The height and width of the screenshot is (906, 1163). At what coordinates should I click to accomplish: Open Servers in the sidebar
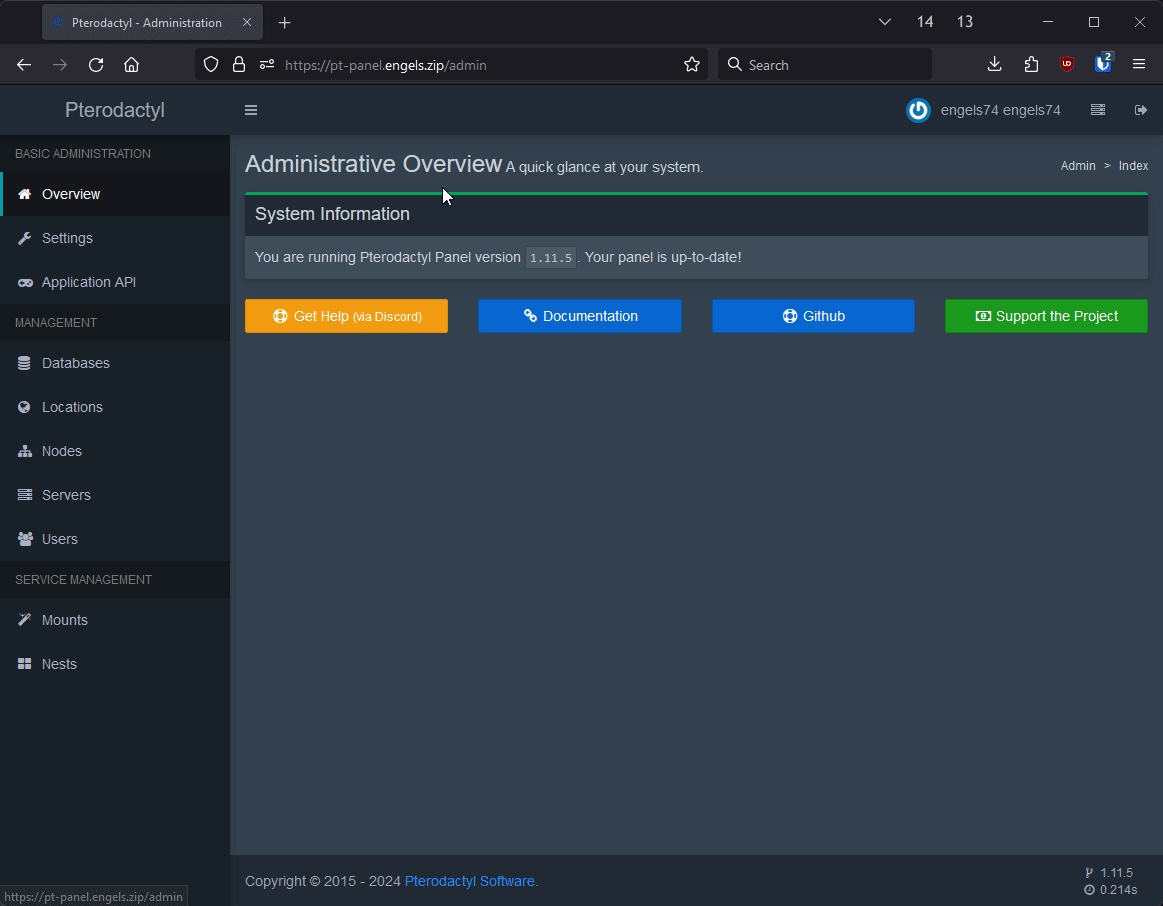point(115,495)
